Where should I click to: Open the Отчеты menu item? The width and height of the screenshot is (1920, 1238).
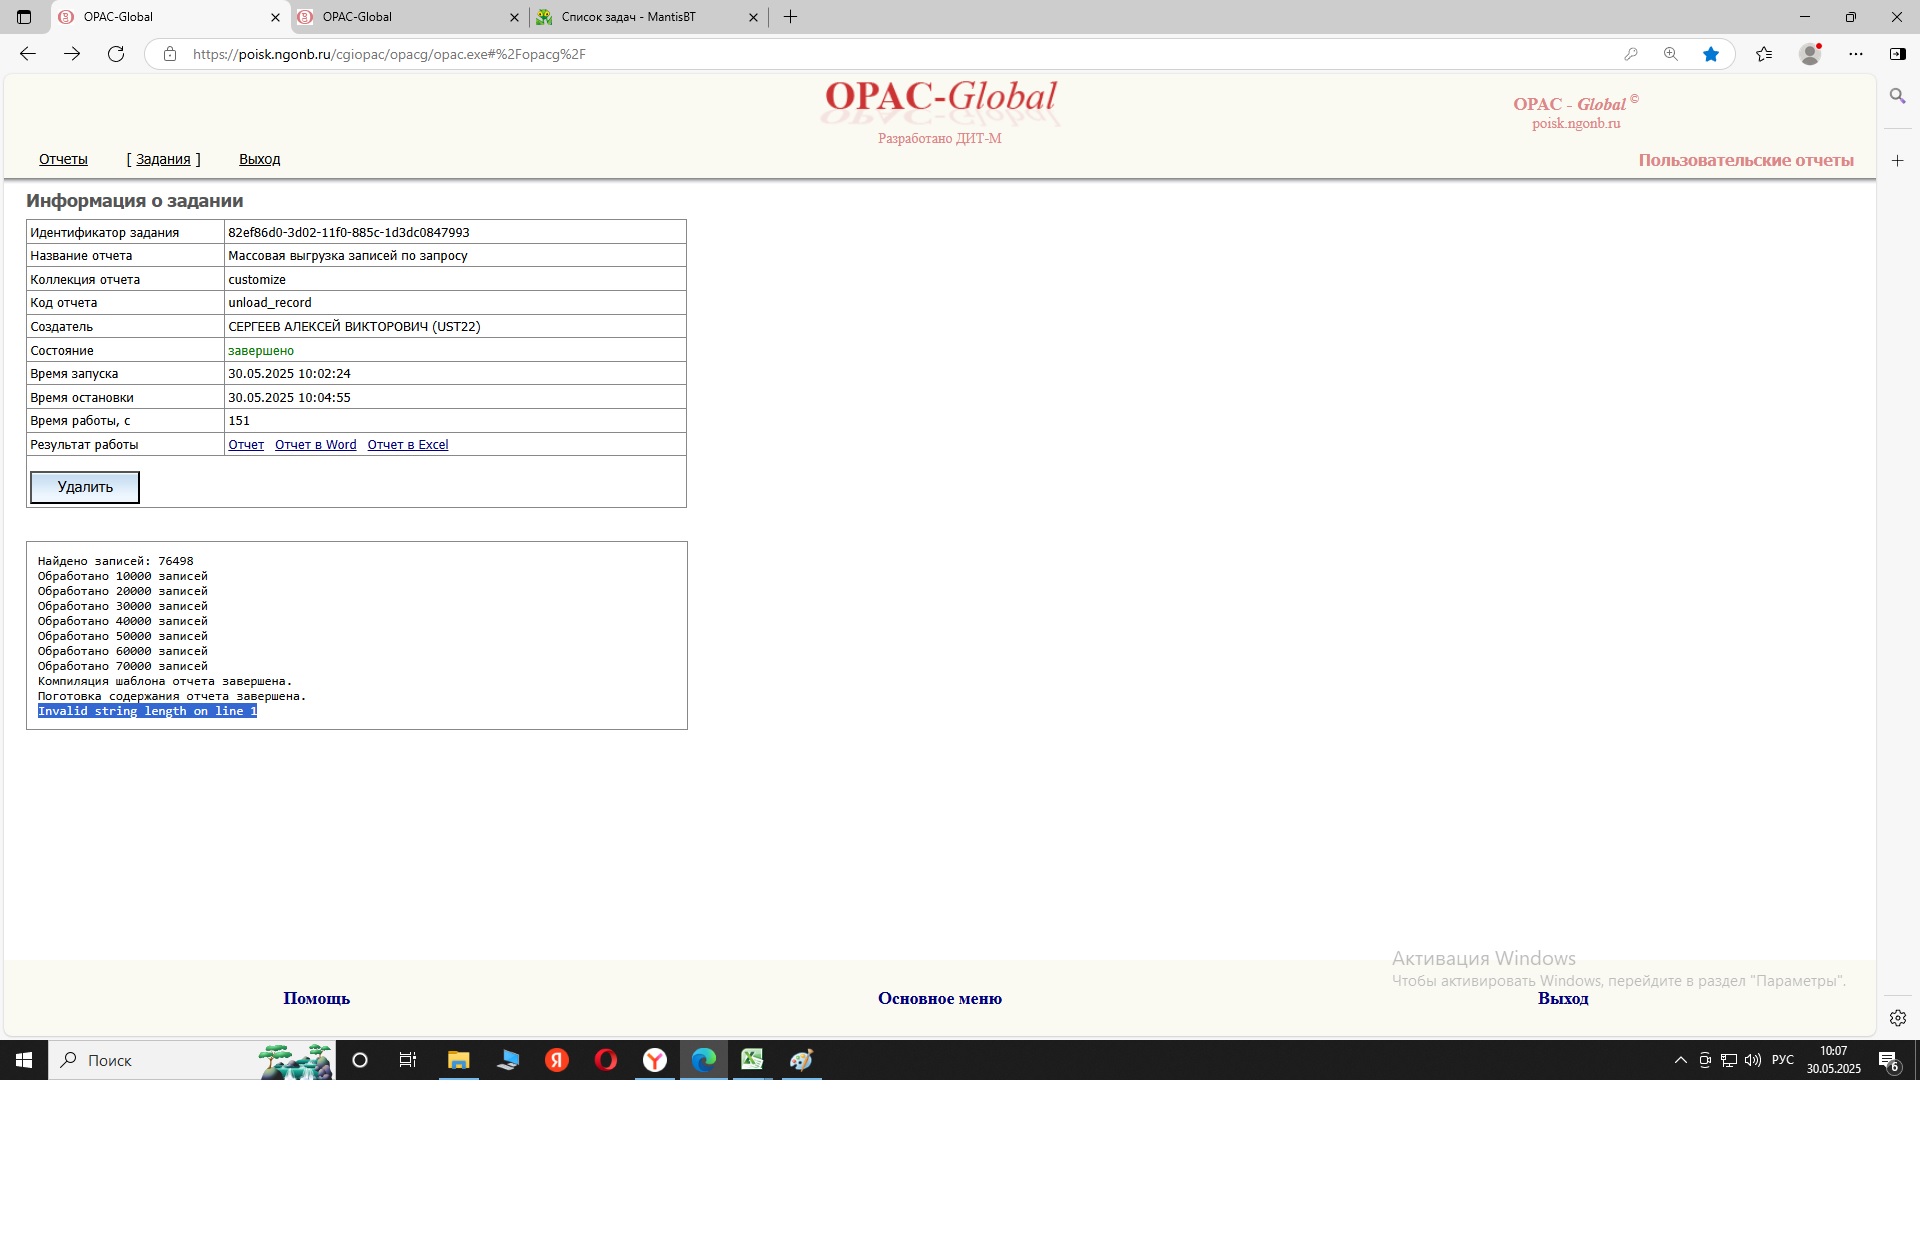[63, 159]
